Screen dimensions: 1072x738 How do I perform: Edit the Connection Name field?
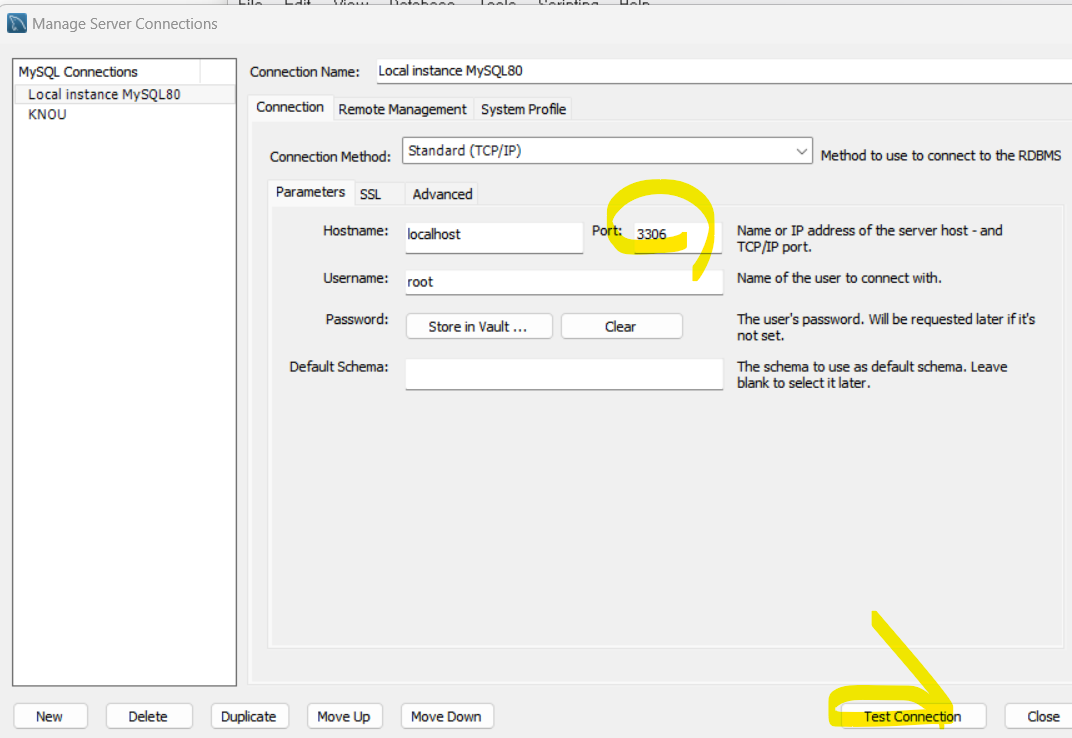724,71
